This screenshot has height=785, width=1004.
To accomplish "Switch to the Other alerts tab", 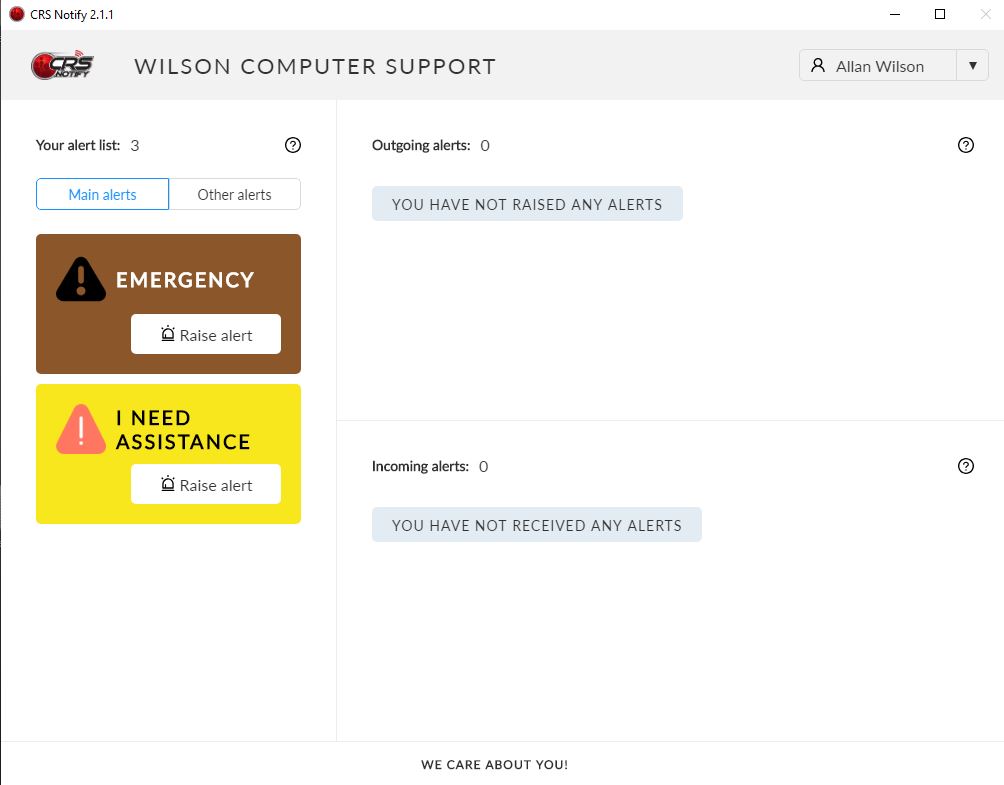I will [x=234, y=194].
